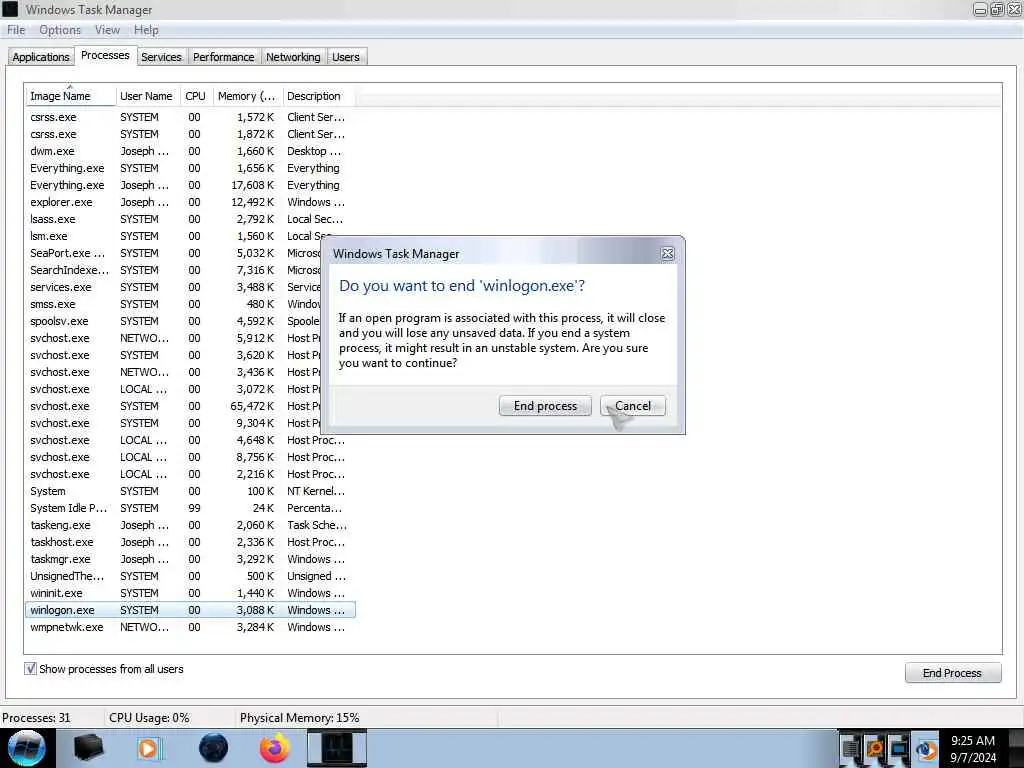Open the Networking tab

pos(293,57)
